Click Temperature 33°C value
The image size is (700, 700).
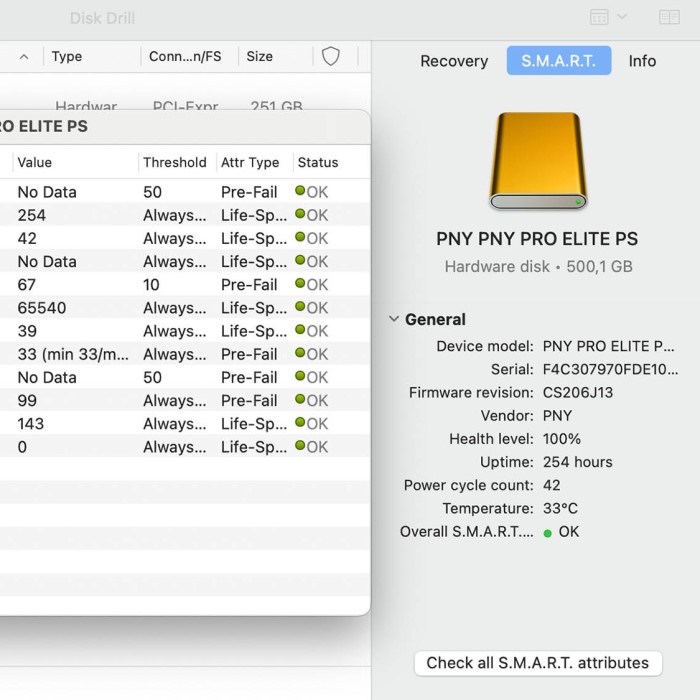click(x=560, y=508)
